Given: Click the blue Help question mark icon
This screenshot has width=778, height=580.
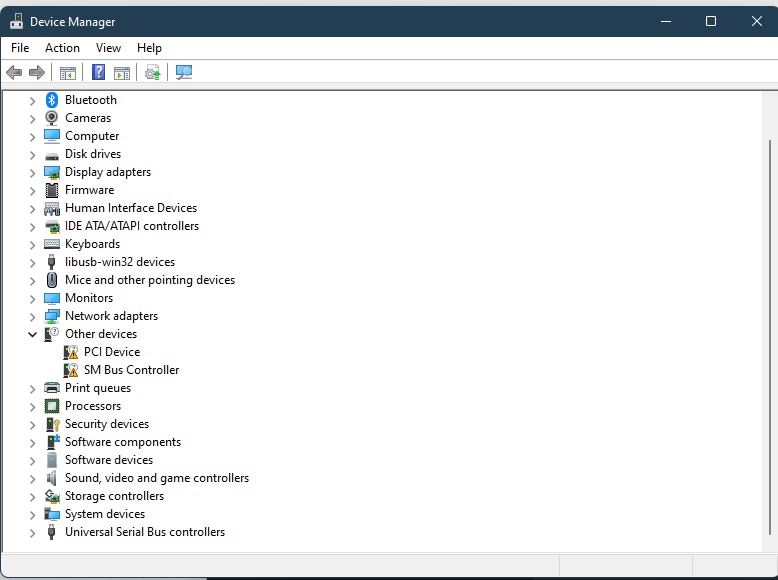Looking at the screenshot, I should coord(98,72).
